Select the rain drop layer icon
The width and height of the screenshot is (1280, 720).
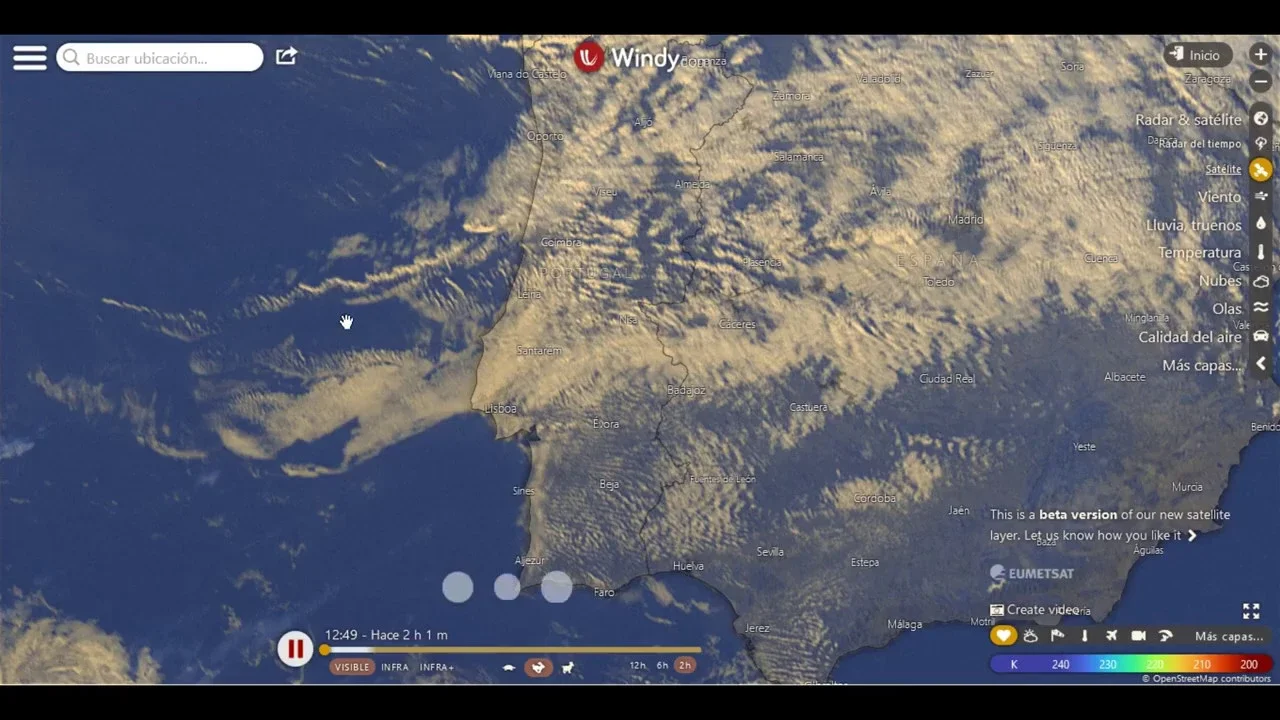(1261, 224)
